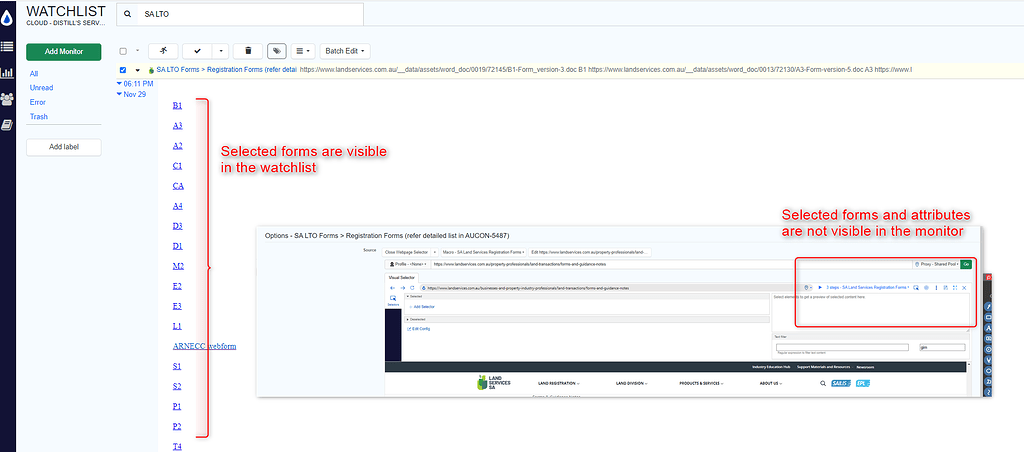Open the ARNECC webform link
Viewport: 1024px width, 452px height.
(x=204, y=346)
